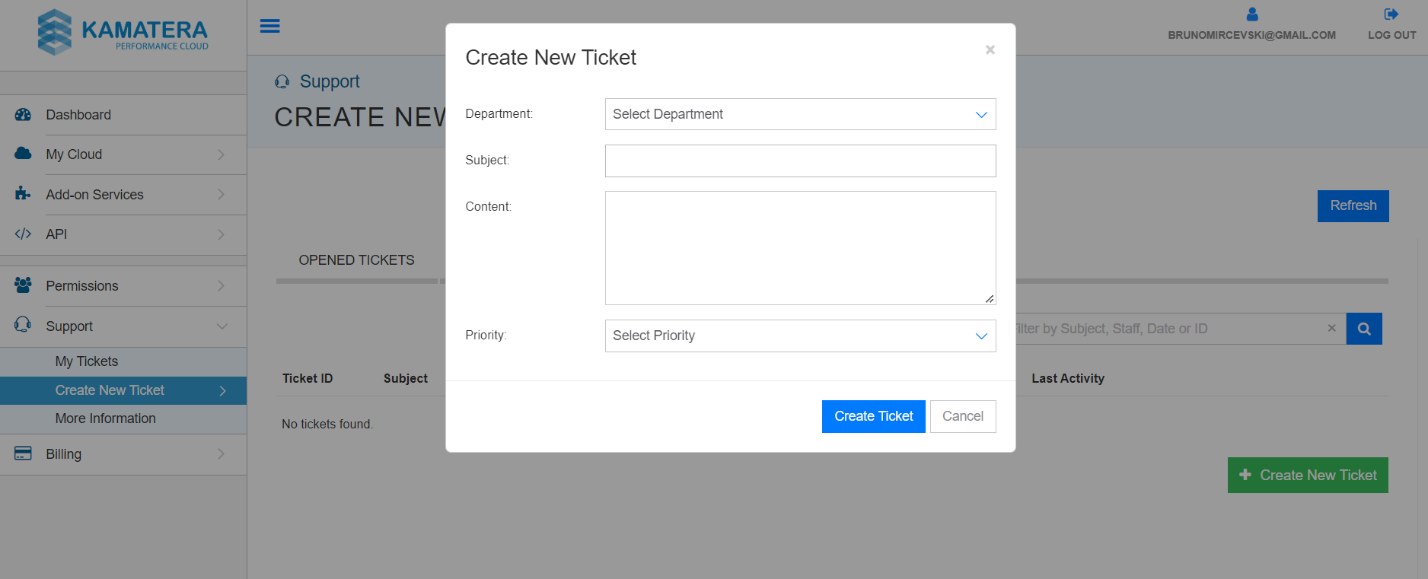This screenshot has height=579, width=1428.
Task: Expand the My Cloud submenu chevron
Action: point(221,154)
